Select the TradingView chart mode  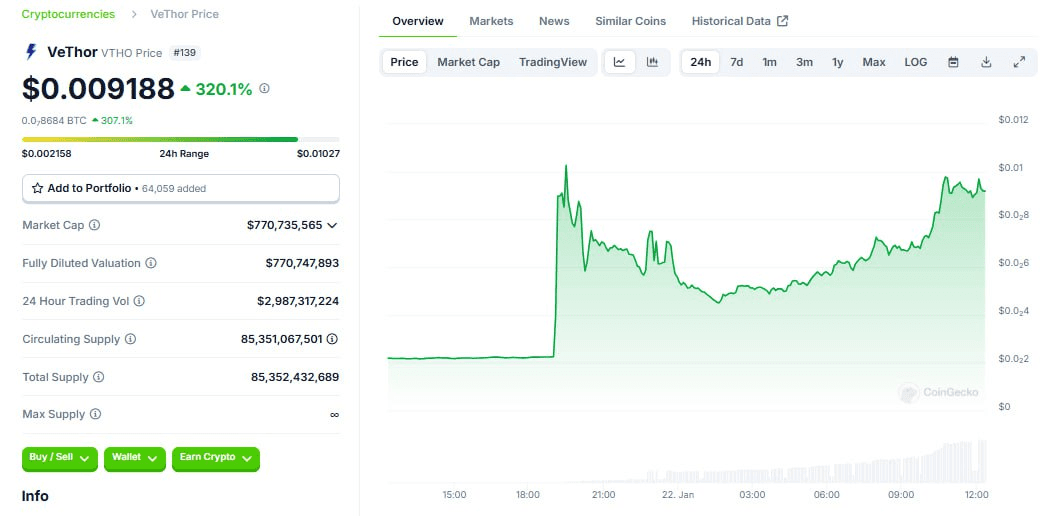tap(553, 62)
